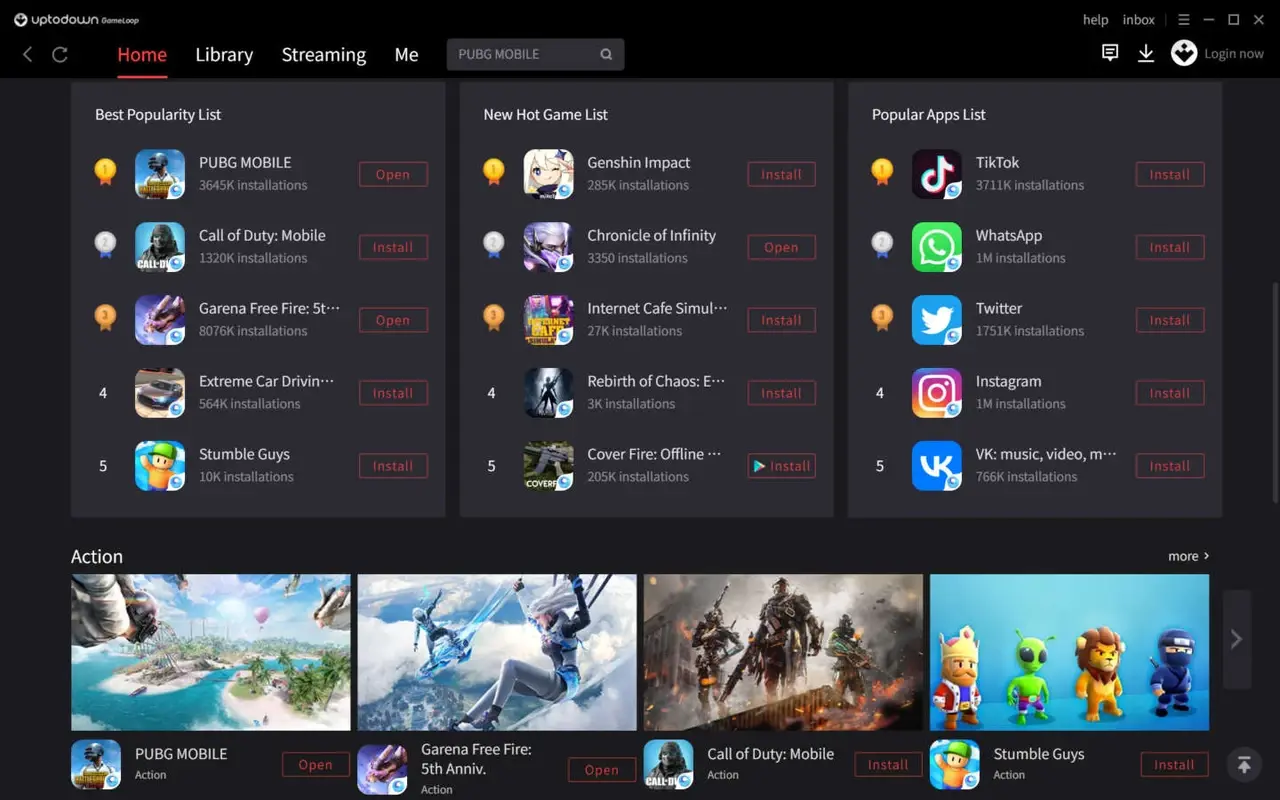This screenshot has width=1280, height=800.
Task: Switch to the Me tab
Action: pos(406,55)
